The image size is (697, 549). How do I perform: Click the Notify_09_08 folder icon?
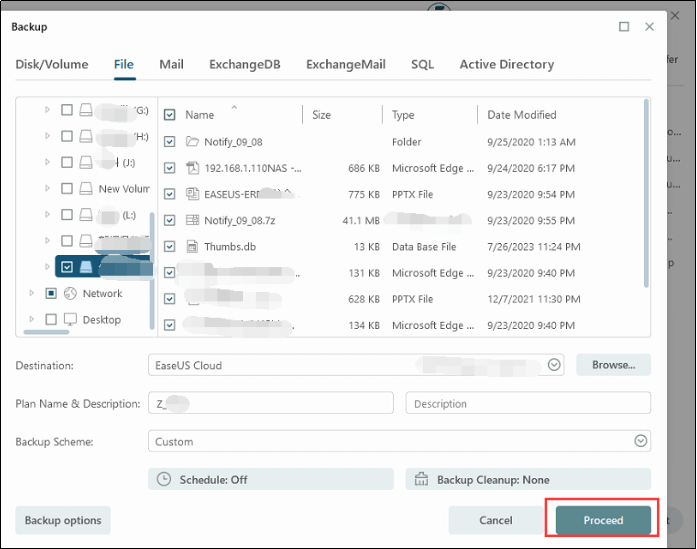(x=193, y=142)
